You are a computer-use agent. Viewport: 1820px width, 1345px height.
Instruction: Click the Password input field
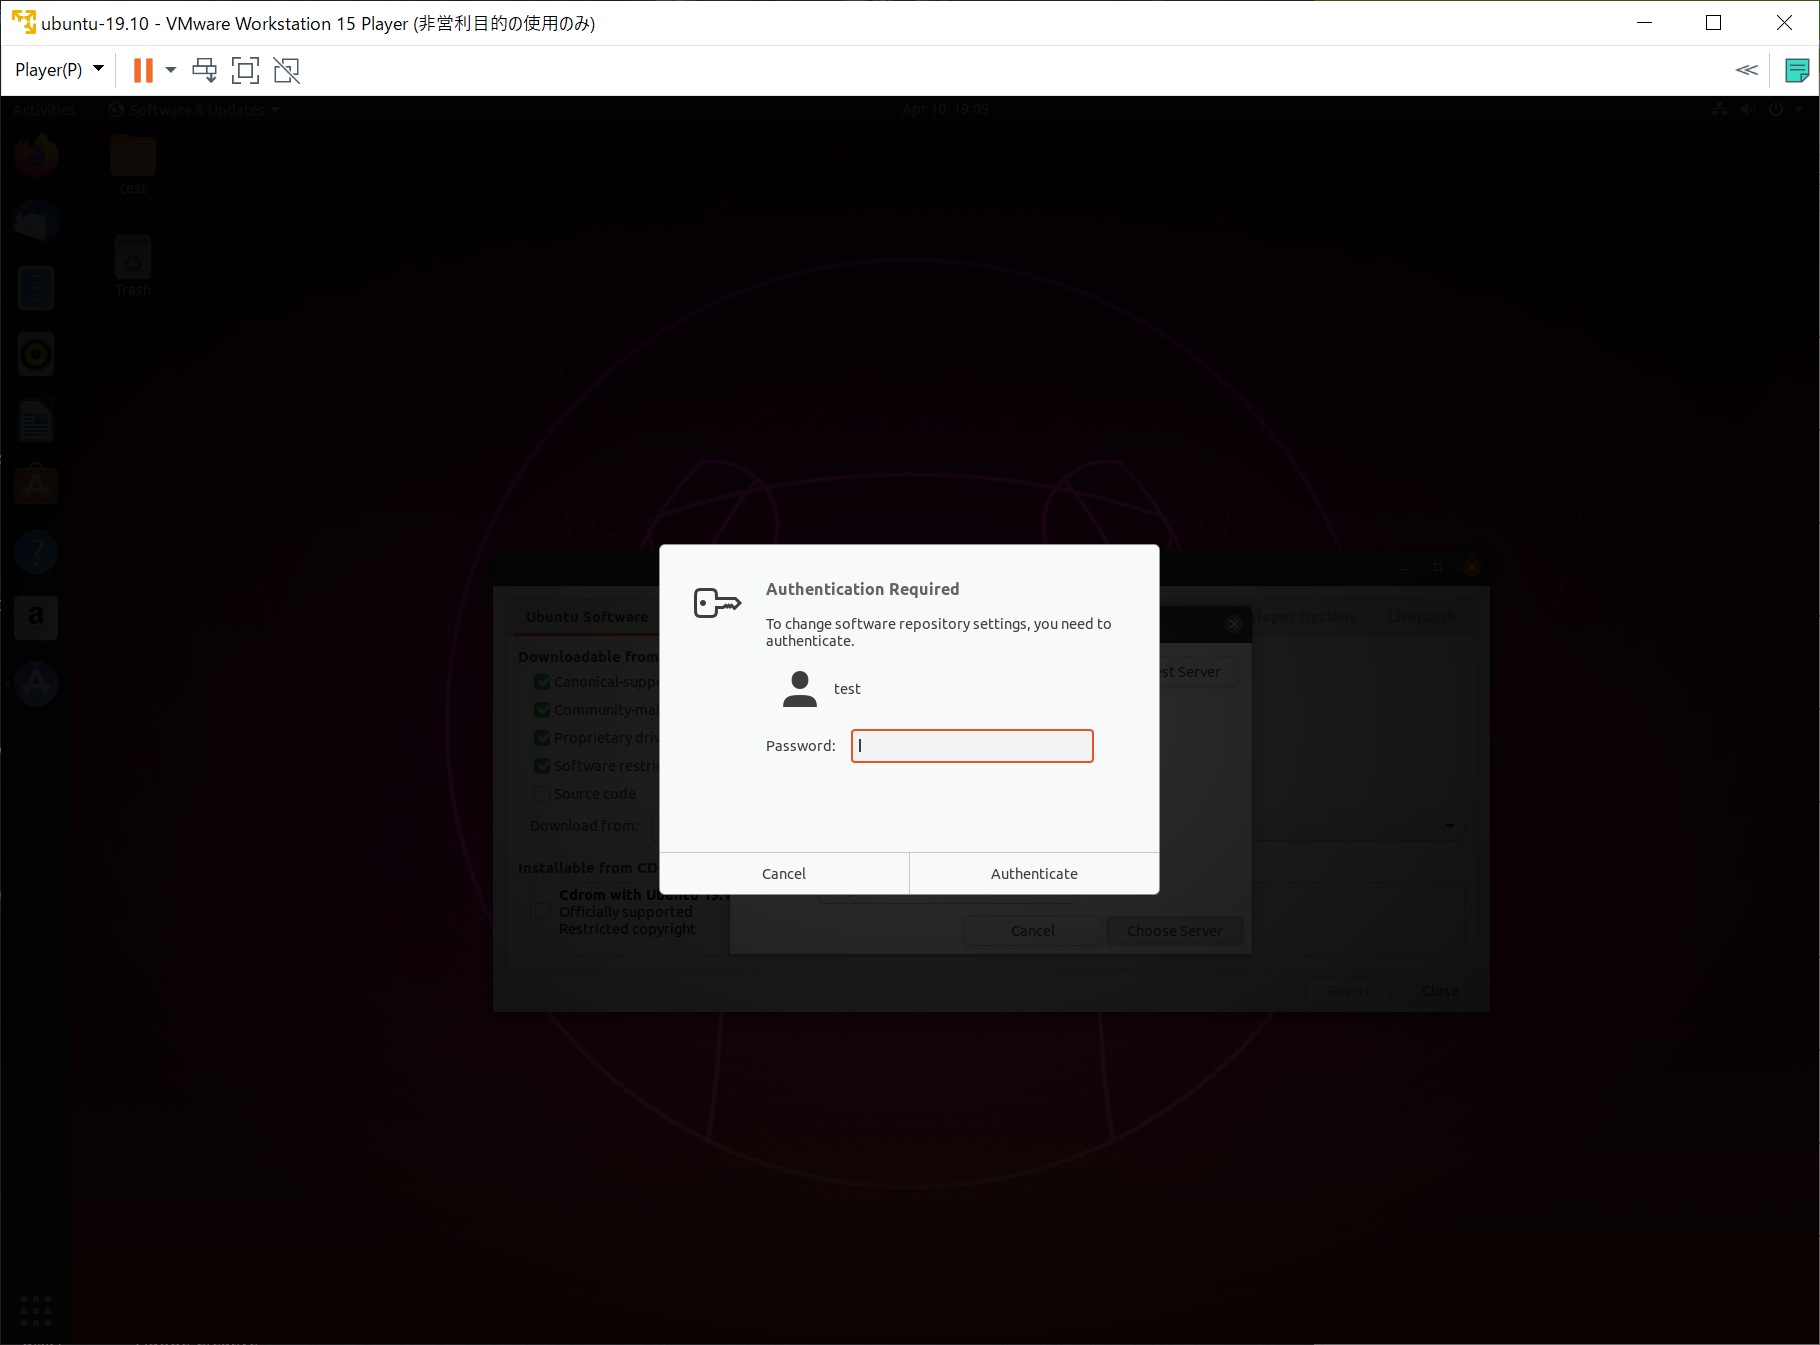tap(972, 746)
